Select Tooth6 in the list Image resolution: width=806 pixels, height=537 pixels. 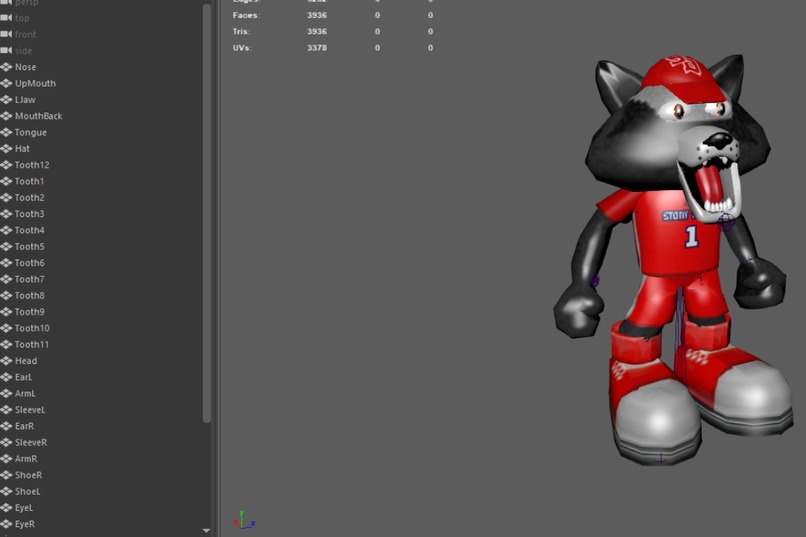pyautogui.click(x=29, y=263)
